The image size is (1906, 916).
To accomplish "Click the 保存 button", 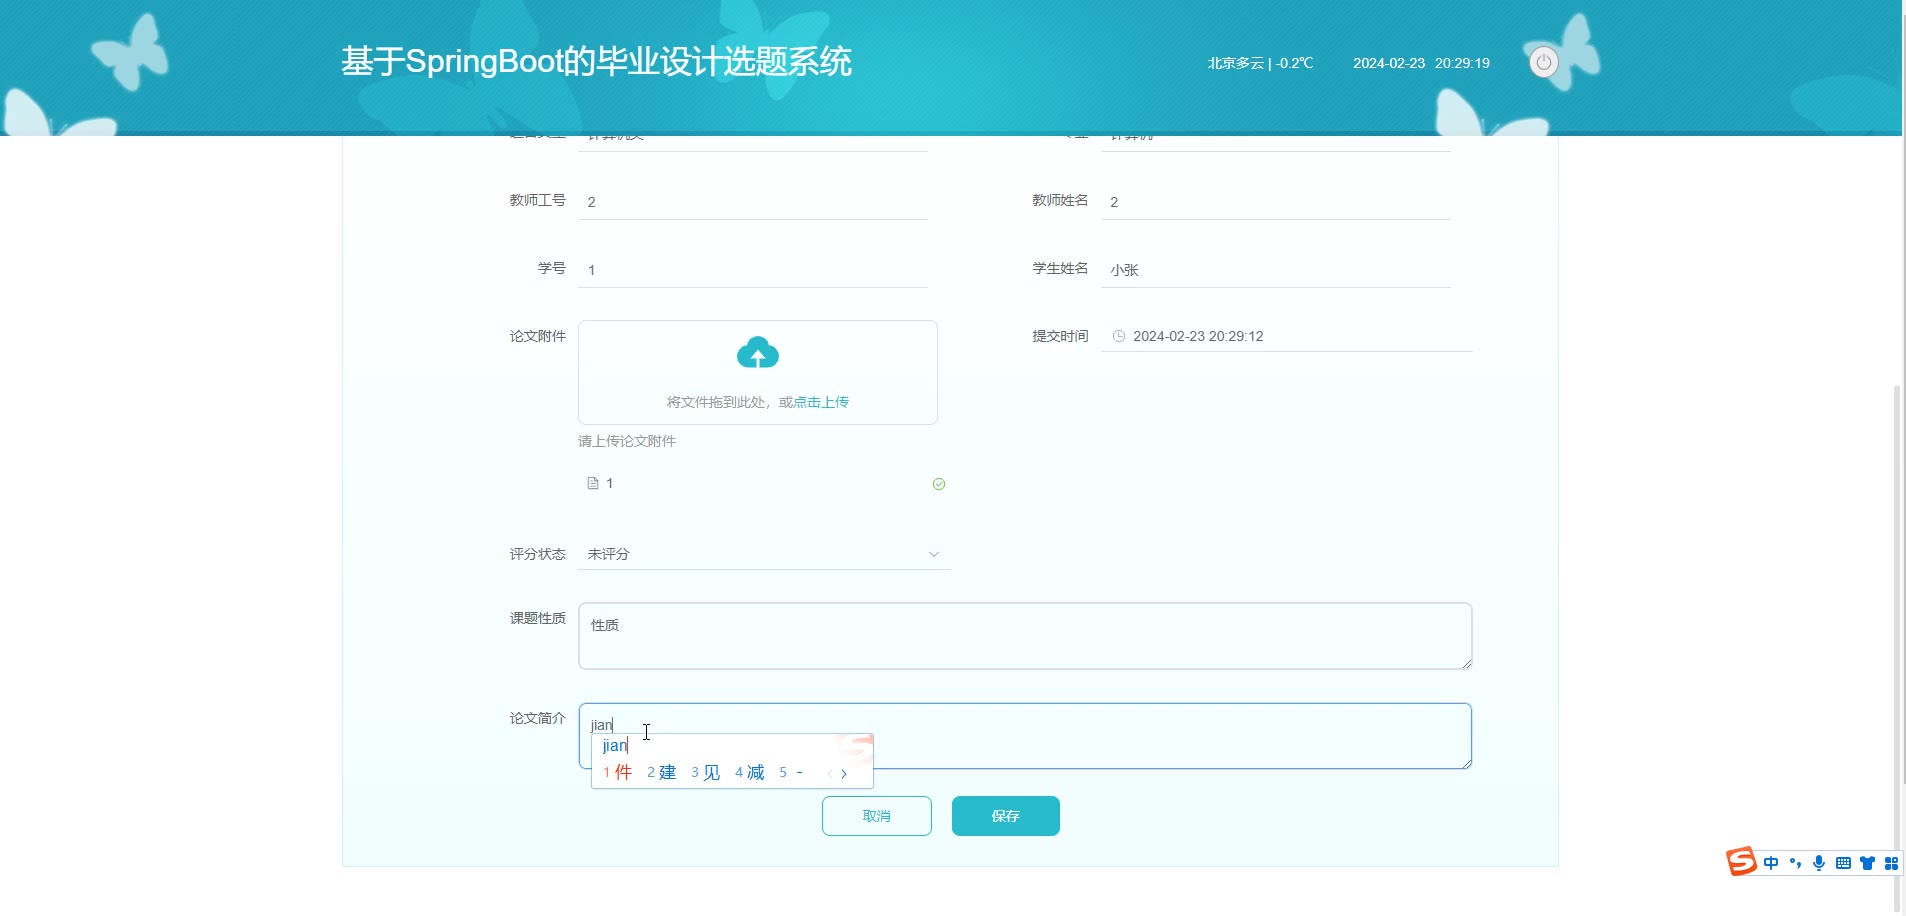I will tap(1005, 816).
